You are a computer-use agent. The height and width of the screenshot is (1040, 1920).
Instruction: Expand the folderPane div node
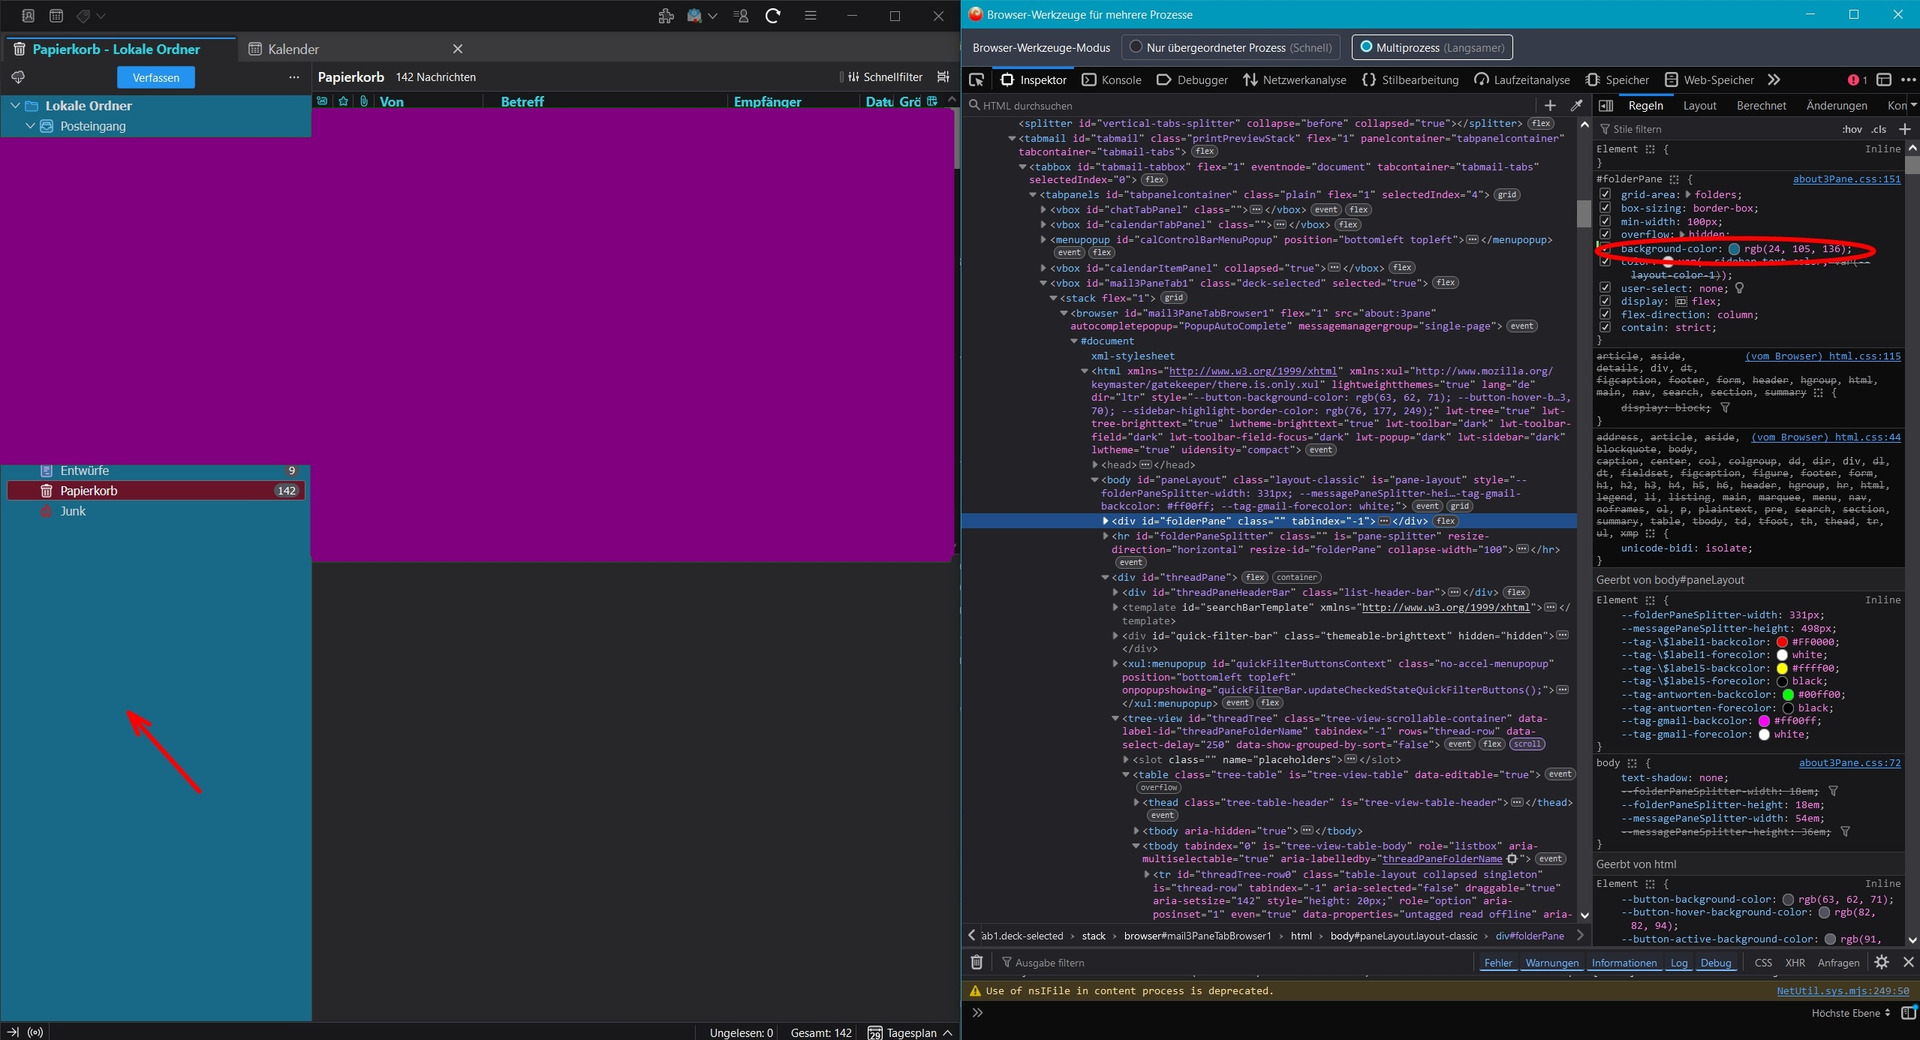[x=1105, y=521]
